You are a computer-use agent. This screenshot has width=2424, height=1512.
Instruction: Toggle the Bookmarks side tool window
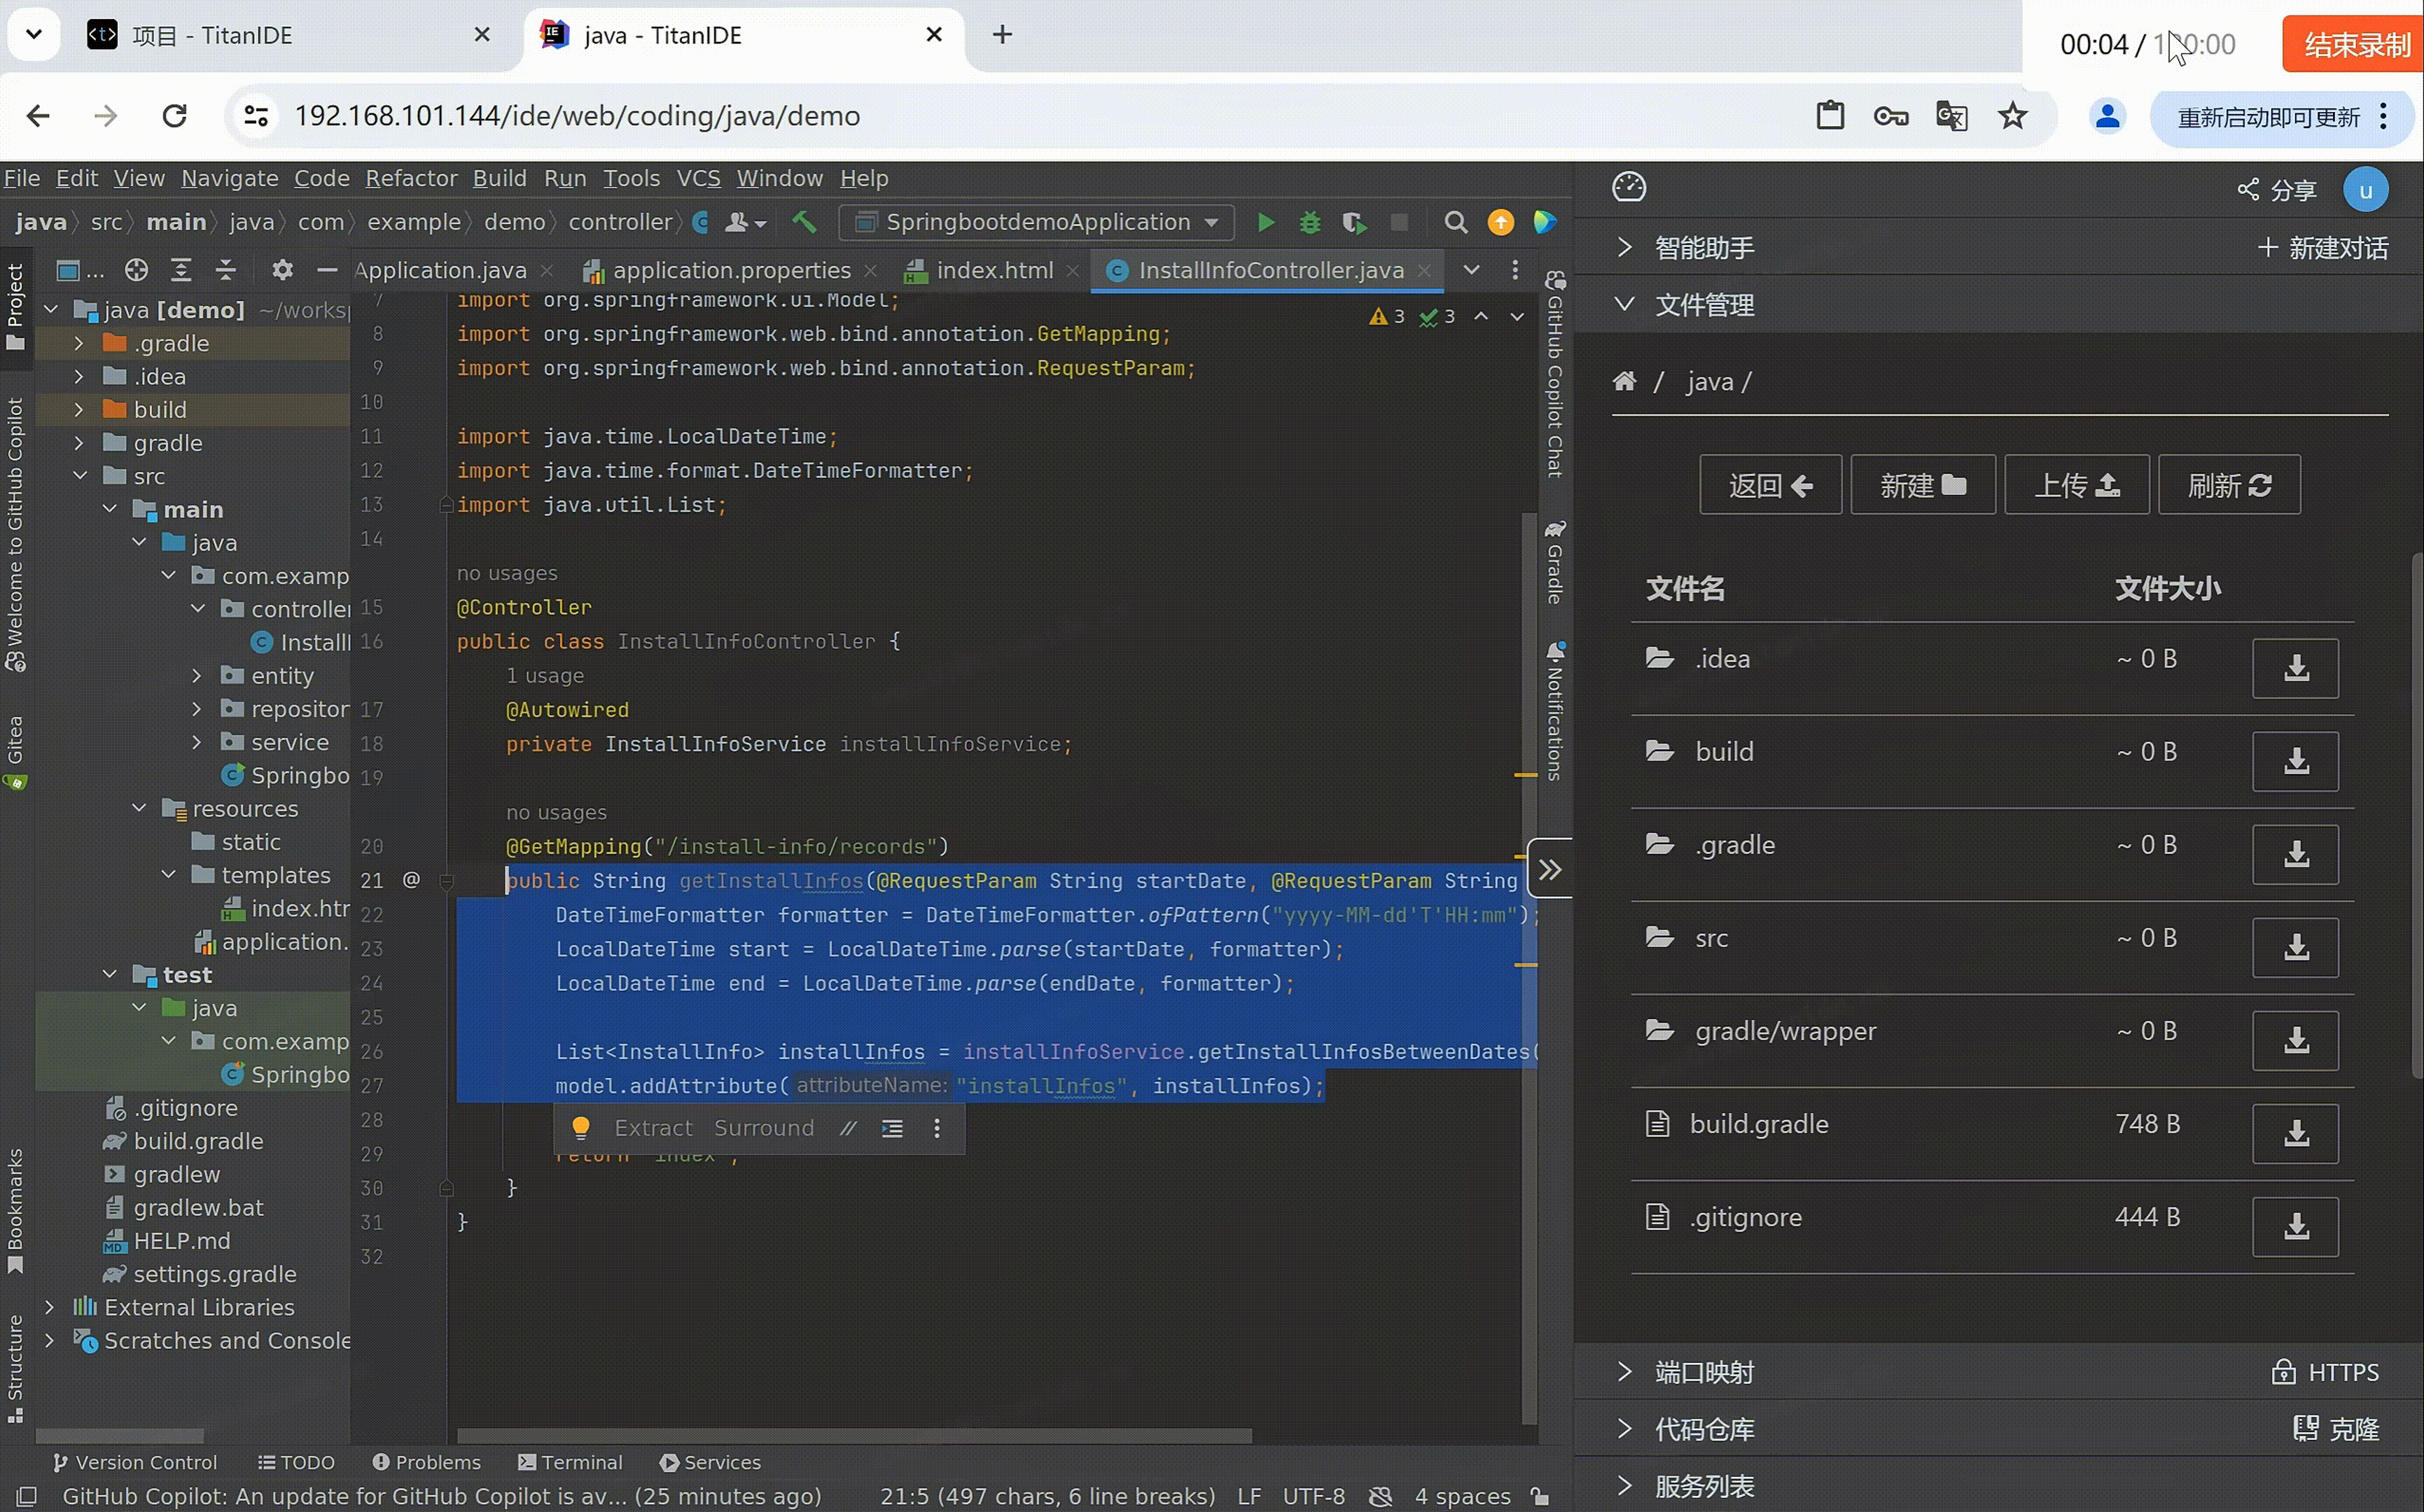16,1211
